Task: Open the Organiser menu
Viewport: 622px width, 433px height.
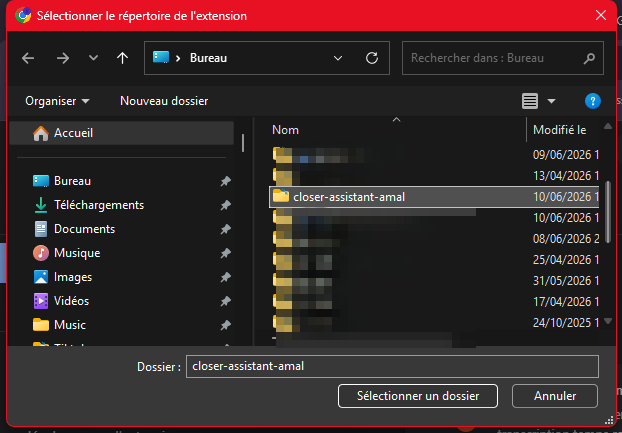Action: tap(57, 101)
